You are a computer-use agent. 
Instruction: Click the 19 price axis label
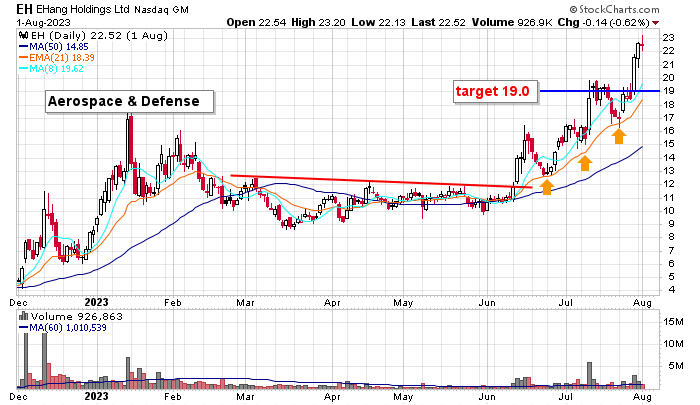(x=668, y=91)
